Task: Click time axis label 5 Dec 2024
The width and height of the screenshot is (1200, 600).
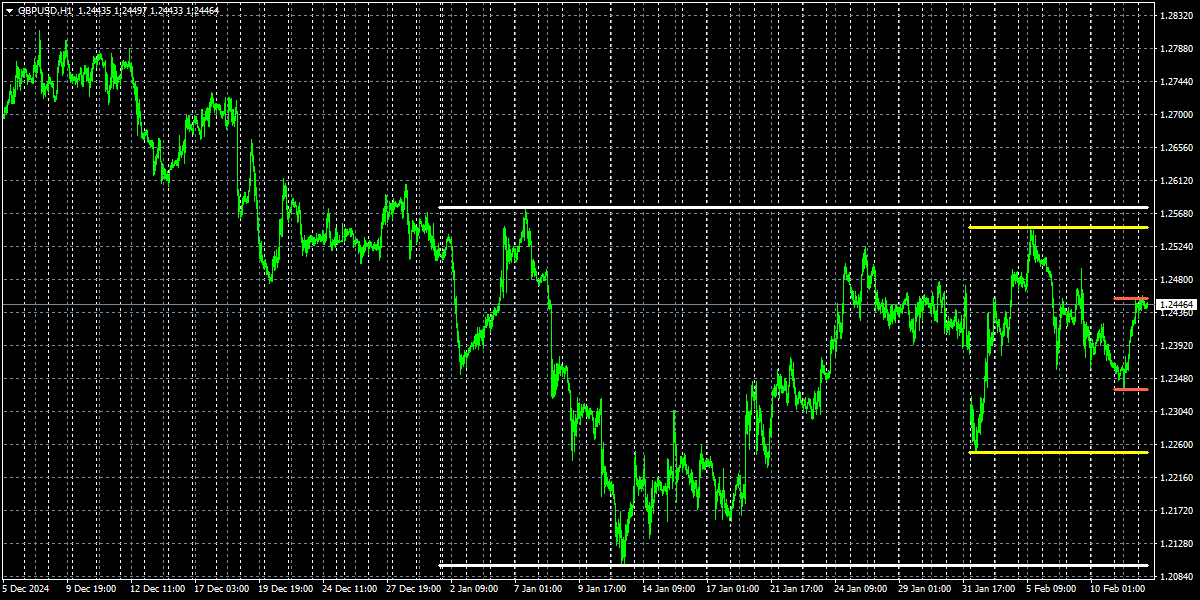Action: point(26,590)
